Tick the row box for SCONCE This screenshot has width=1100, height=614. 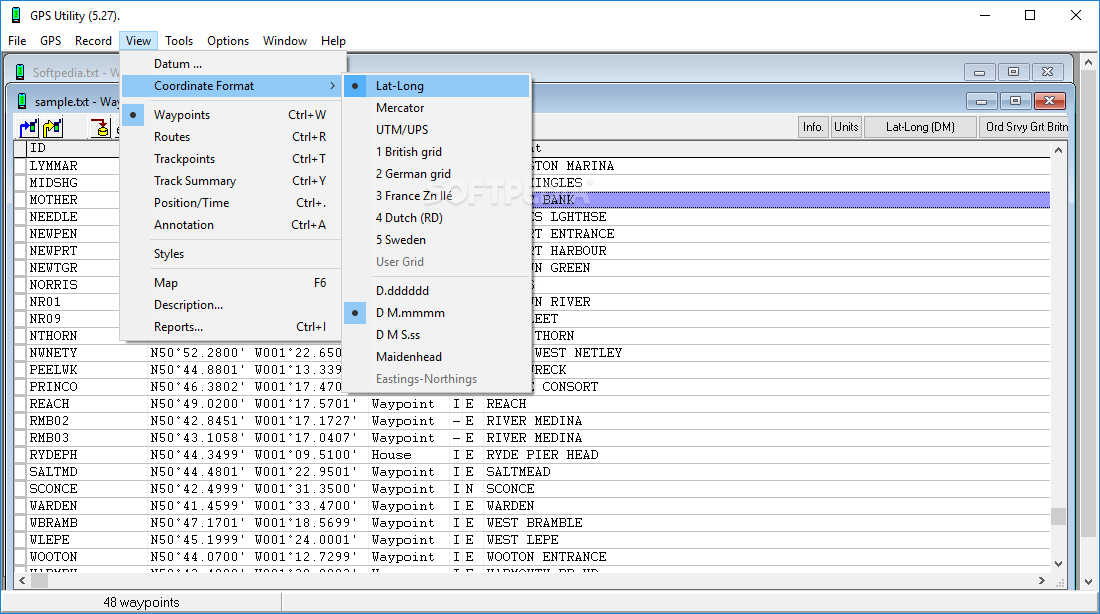[x=20, y=489]
